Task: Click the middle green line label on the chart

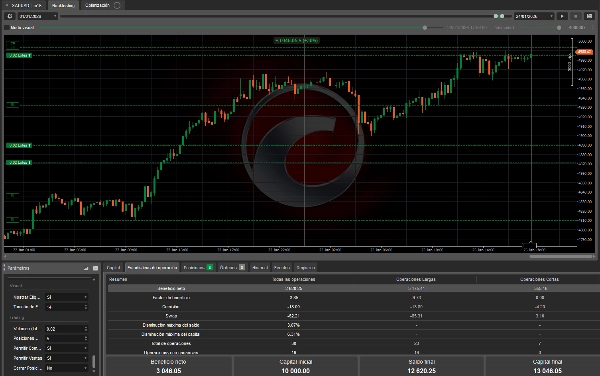Action: click(x=19, y=145)
